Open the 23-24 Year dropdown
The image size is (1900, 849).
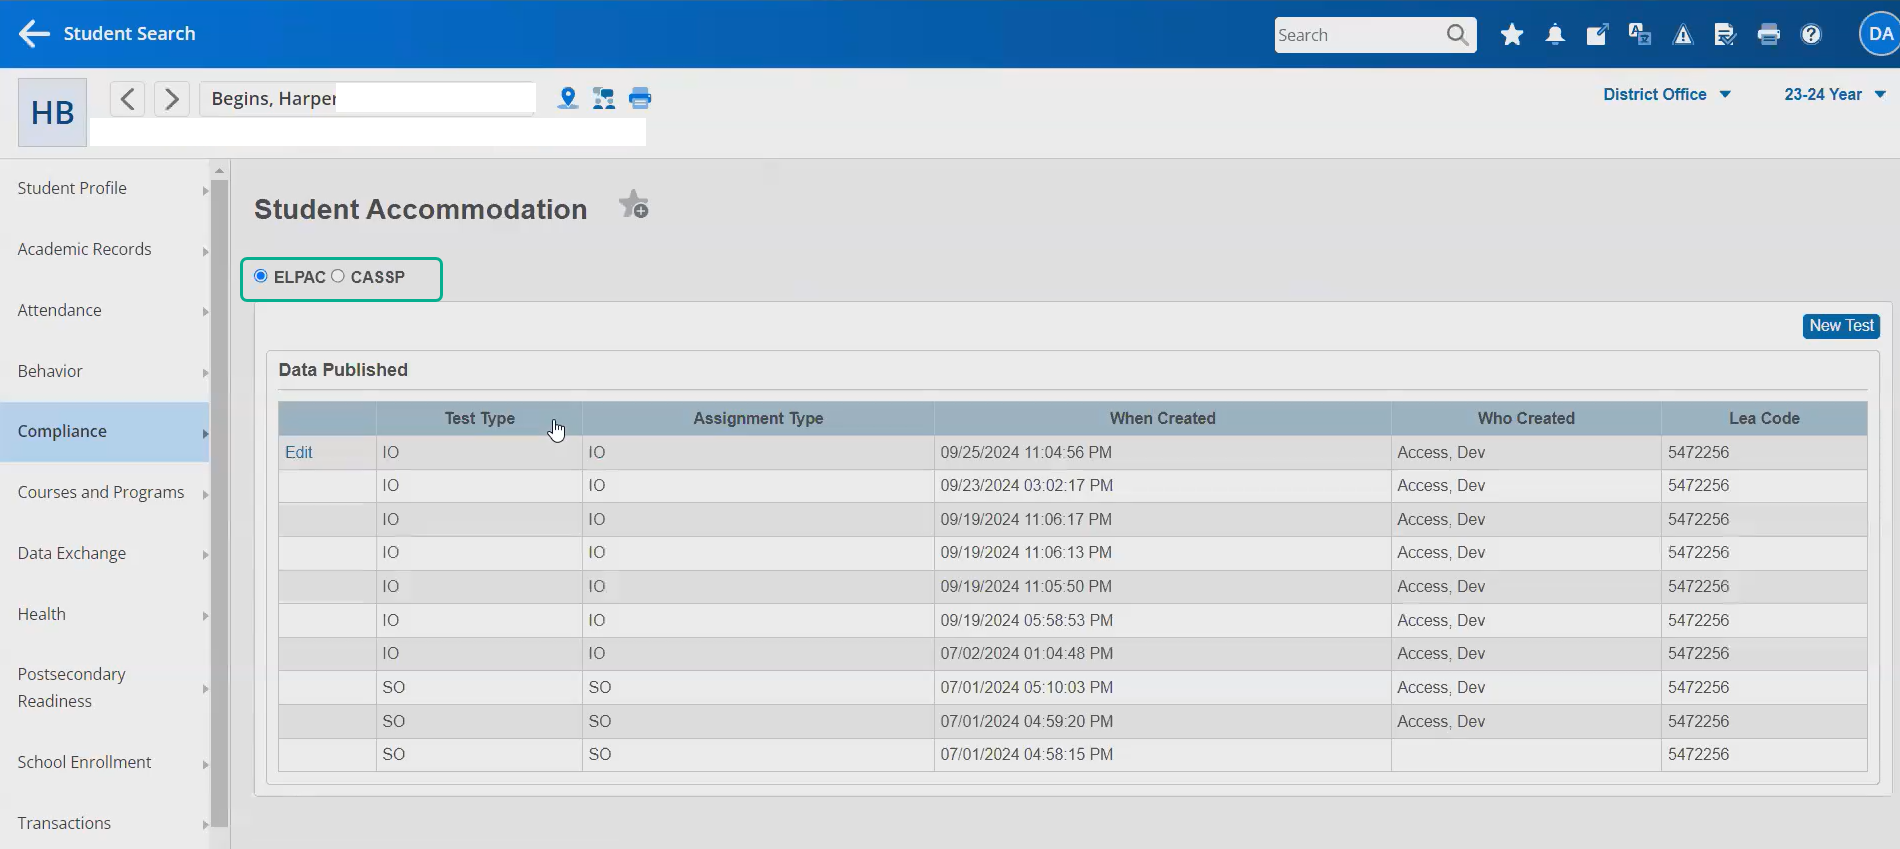point(1834,94)
